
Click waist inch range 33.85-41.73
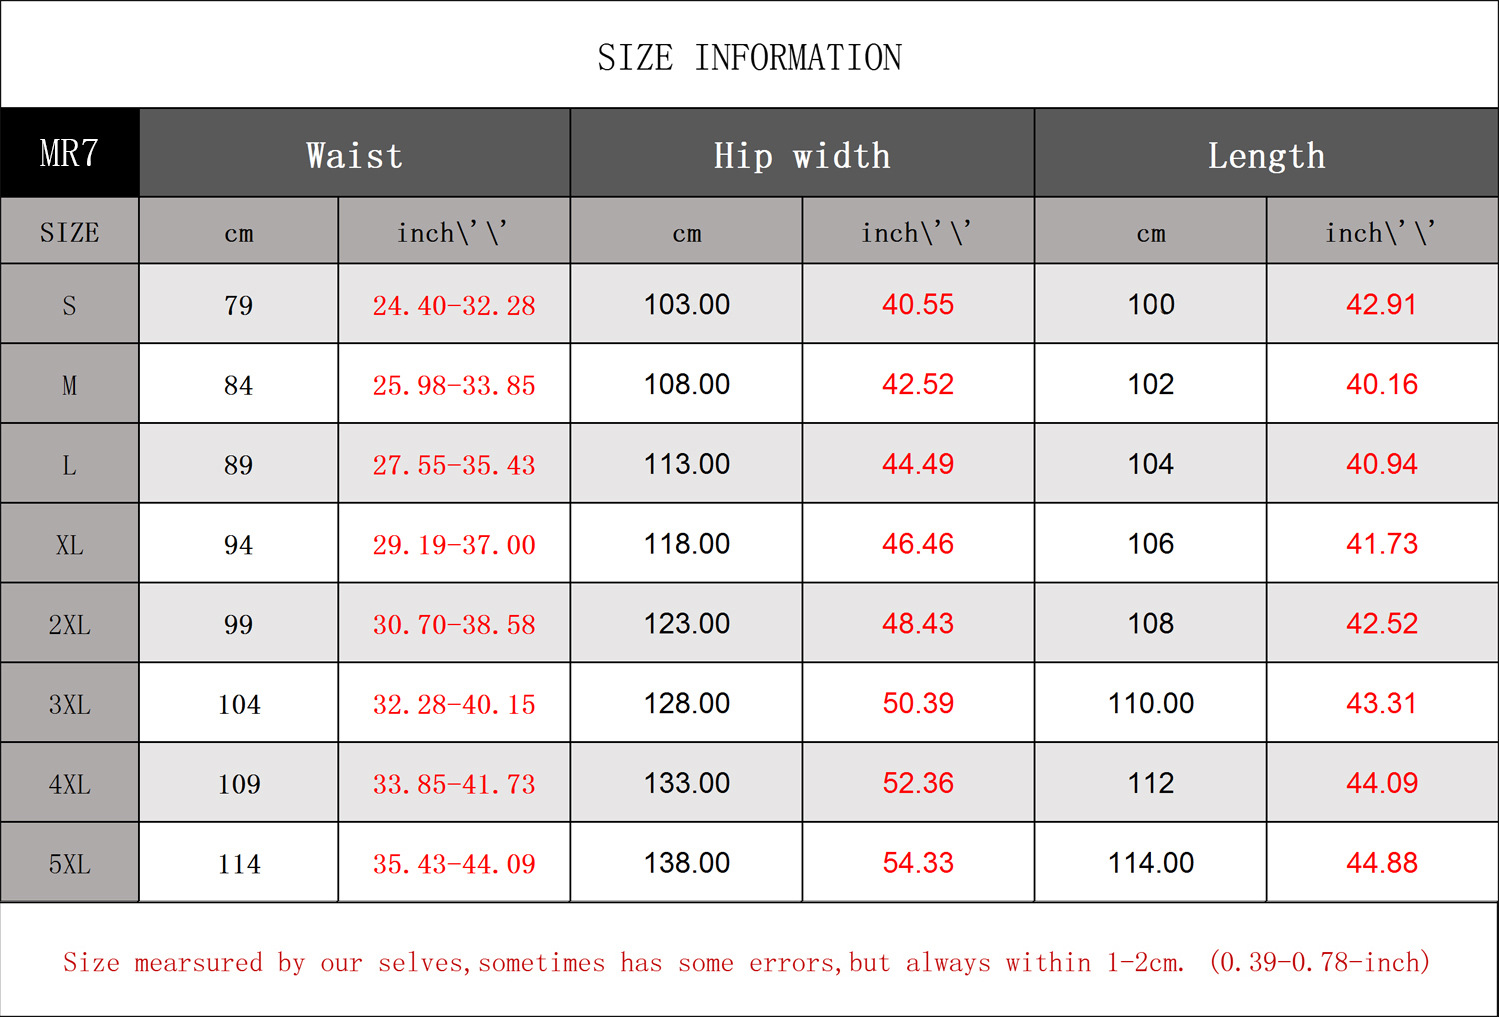(454, 784)
